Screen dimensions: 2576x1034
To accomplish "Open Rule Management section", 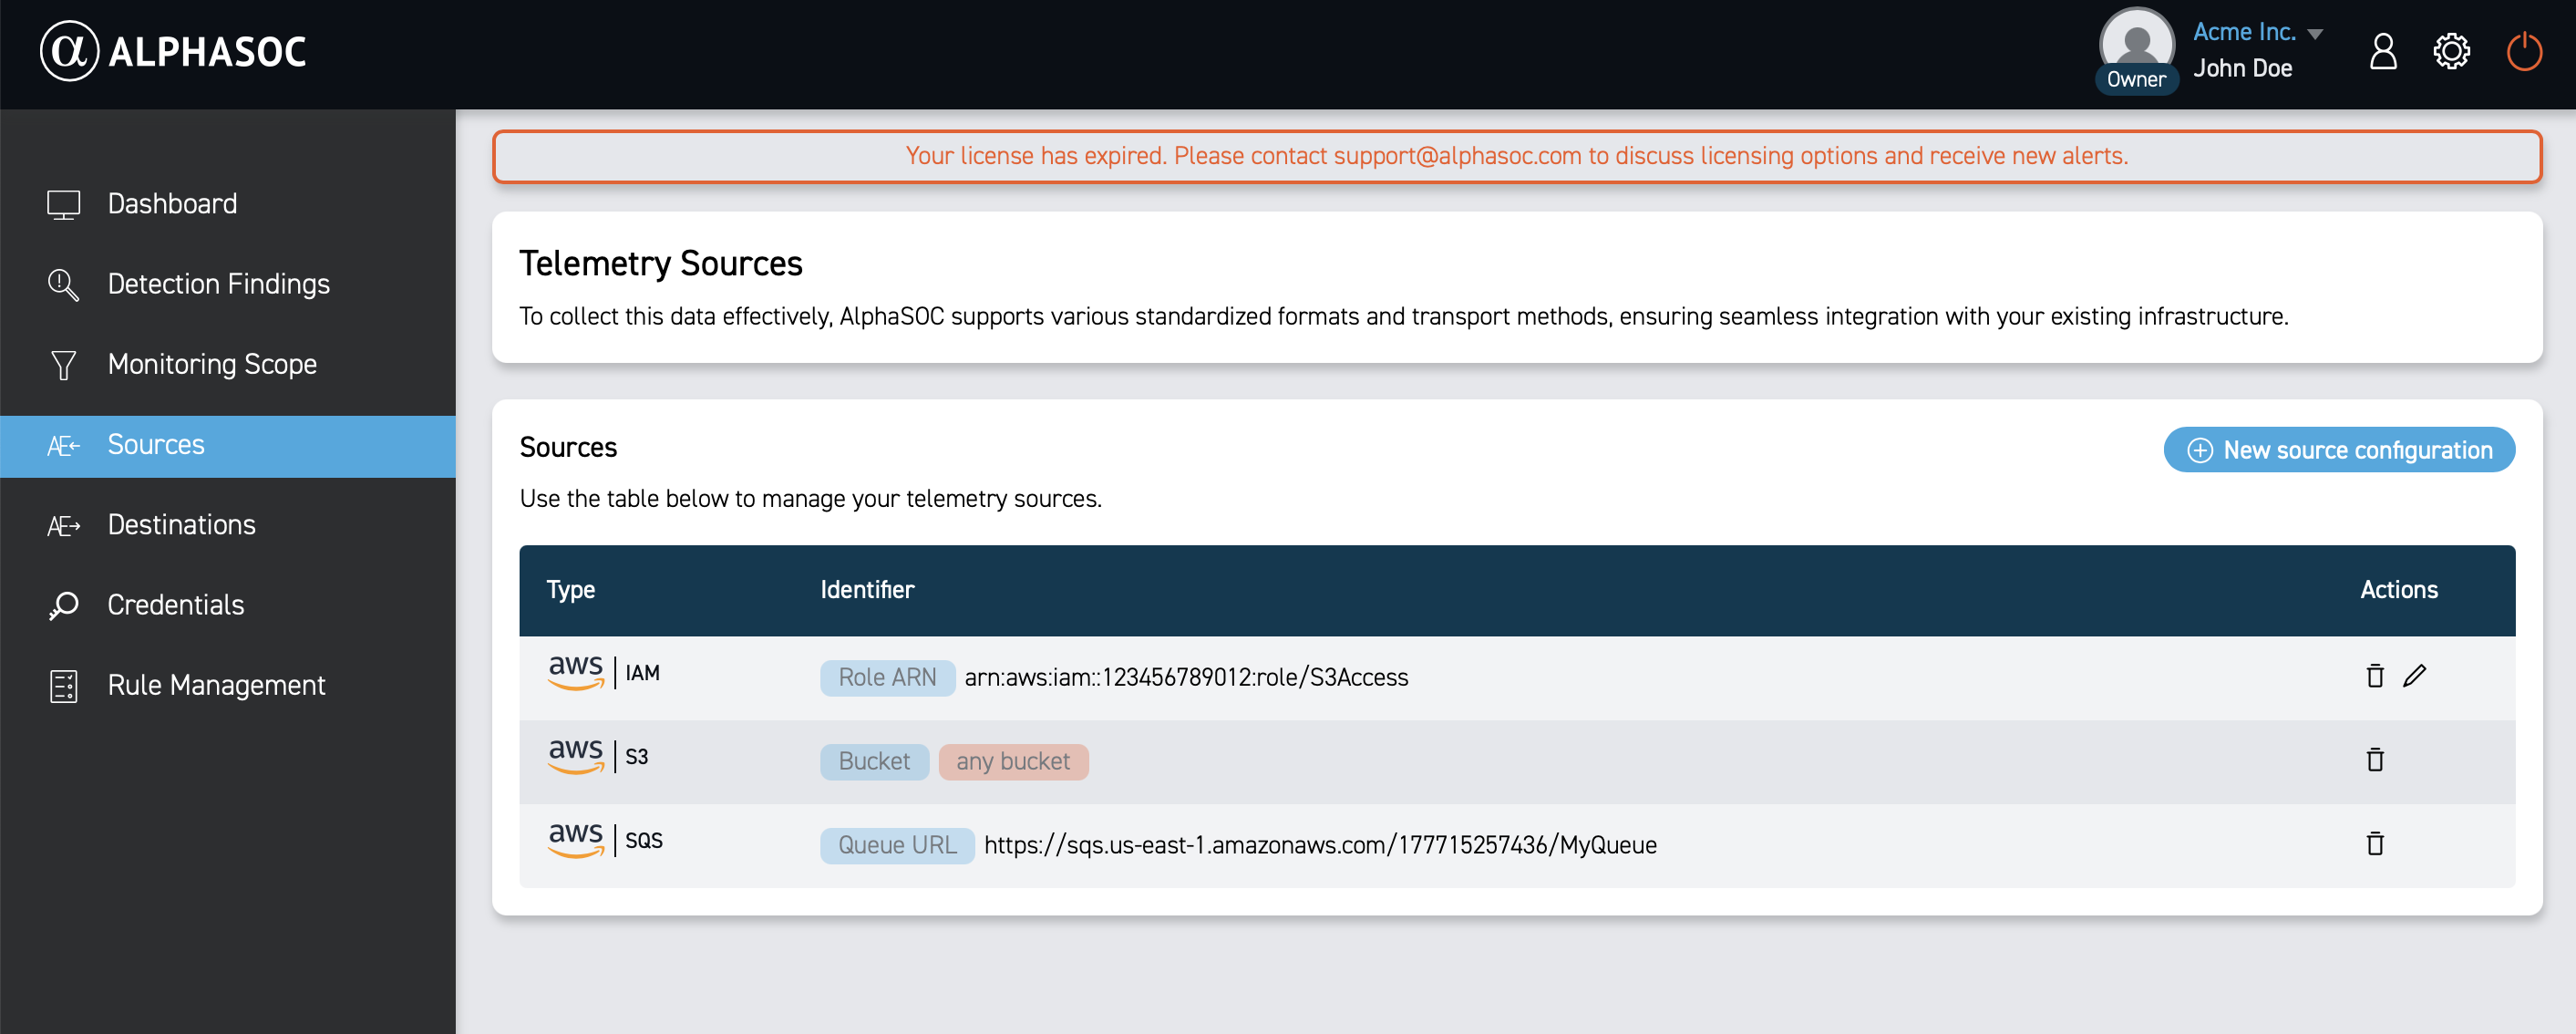I will [x=216, y=685].
